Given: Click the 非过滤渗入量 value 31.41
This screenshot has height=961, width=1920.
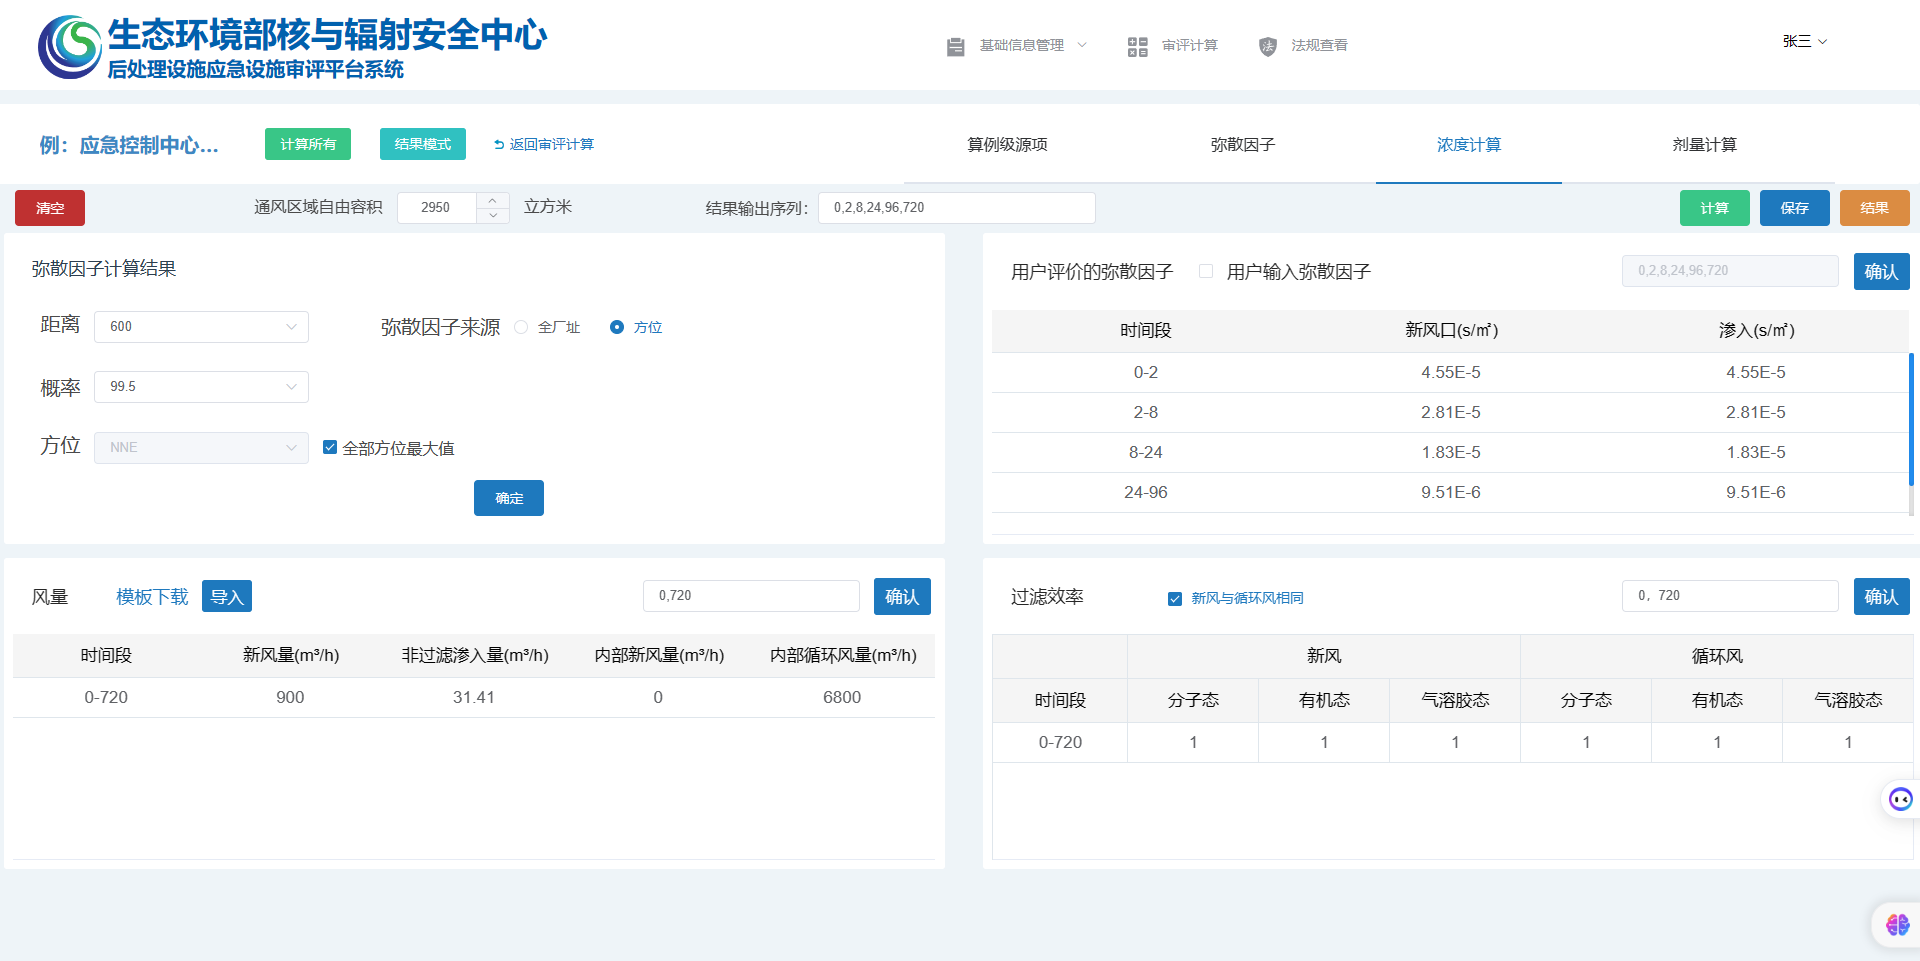Looking at the screenshot, I should (474, 698).
